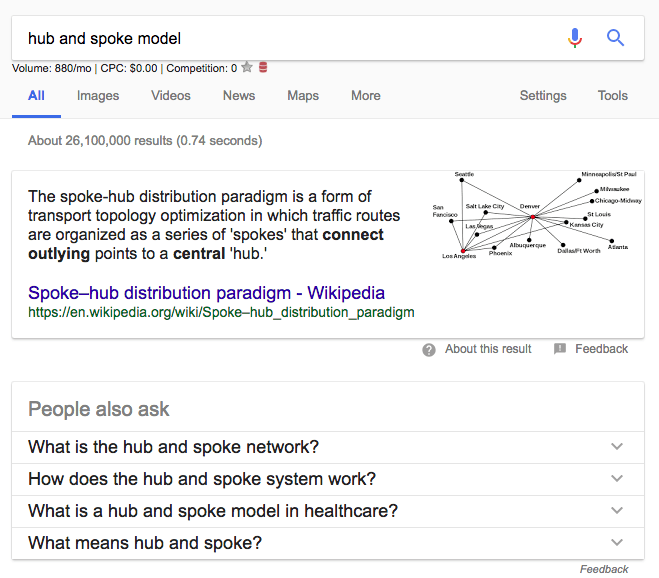Click the airline route map thumbnail
This screenshot has height=578, width=659.
(536, 215)
